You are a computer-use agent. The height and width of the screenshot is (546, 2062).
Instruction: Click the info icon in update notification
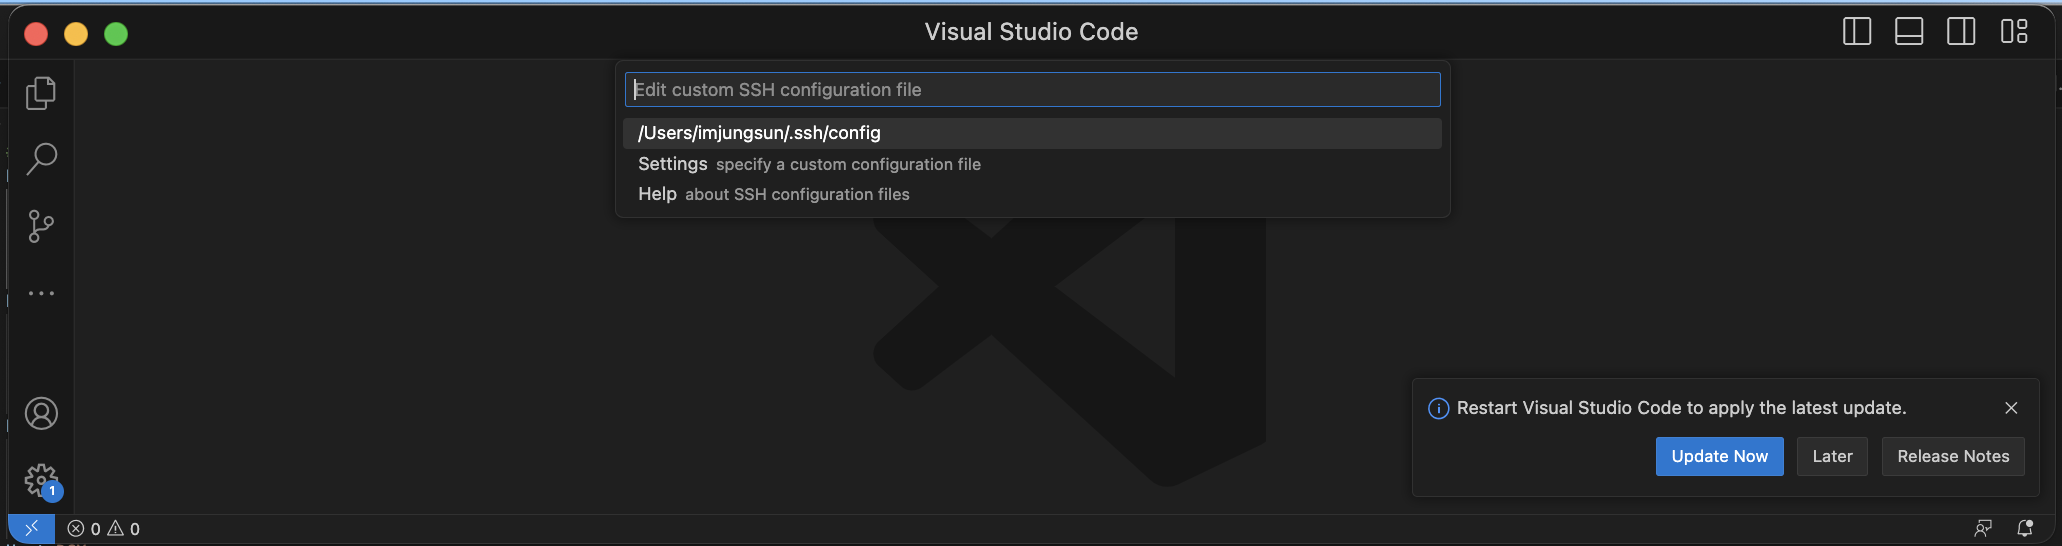pyautogui.click(x=1438, y=408)
